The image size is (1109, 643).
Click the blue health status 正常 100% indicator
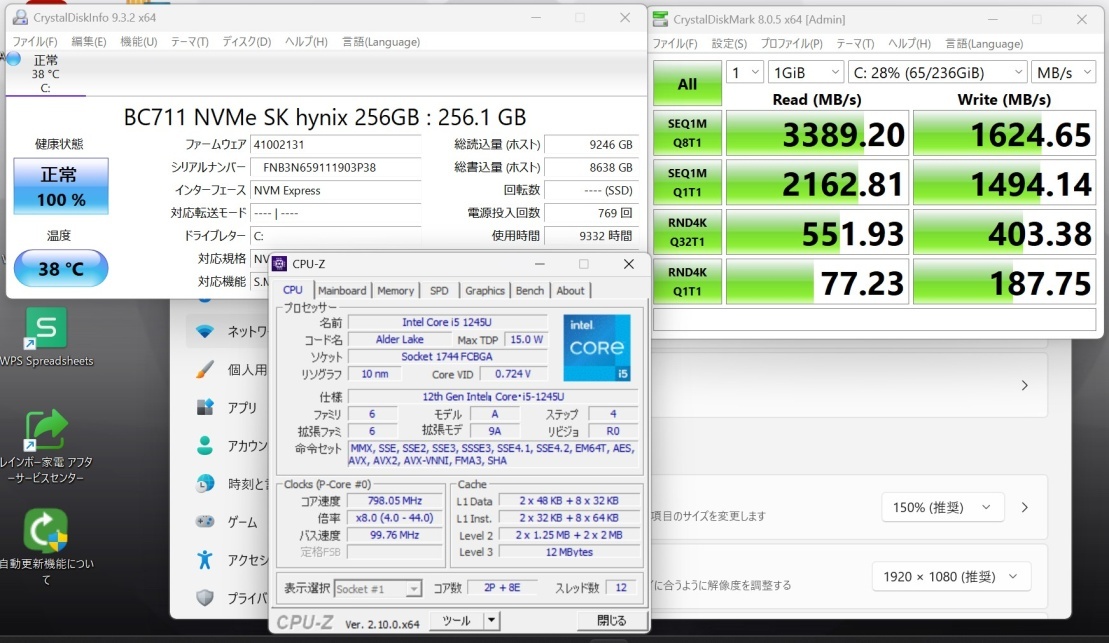pos(60,186)
